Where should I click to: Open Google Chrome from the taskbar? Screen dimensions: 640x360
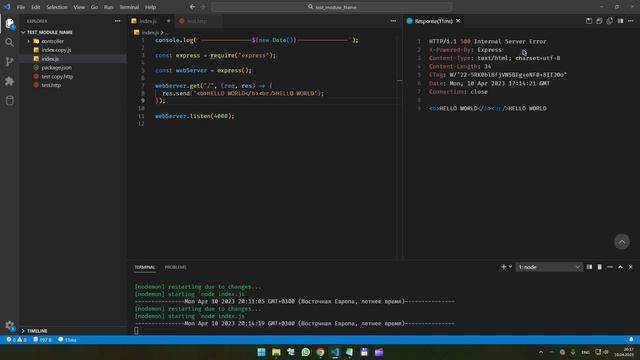[x=320, y=352]
